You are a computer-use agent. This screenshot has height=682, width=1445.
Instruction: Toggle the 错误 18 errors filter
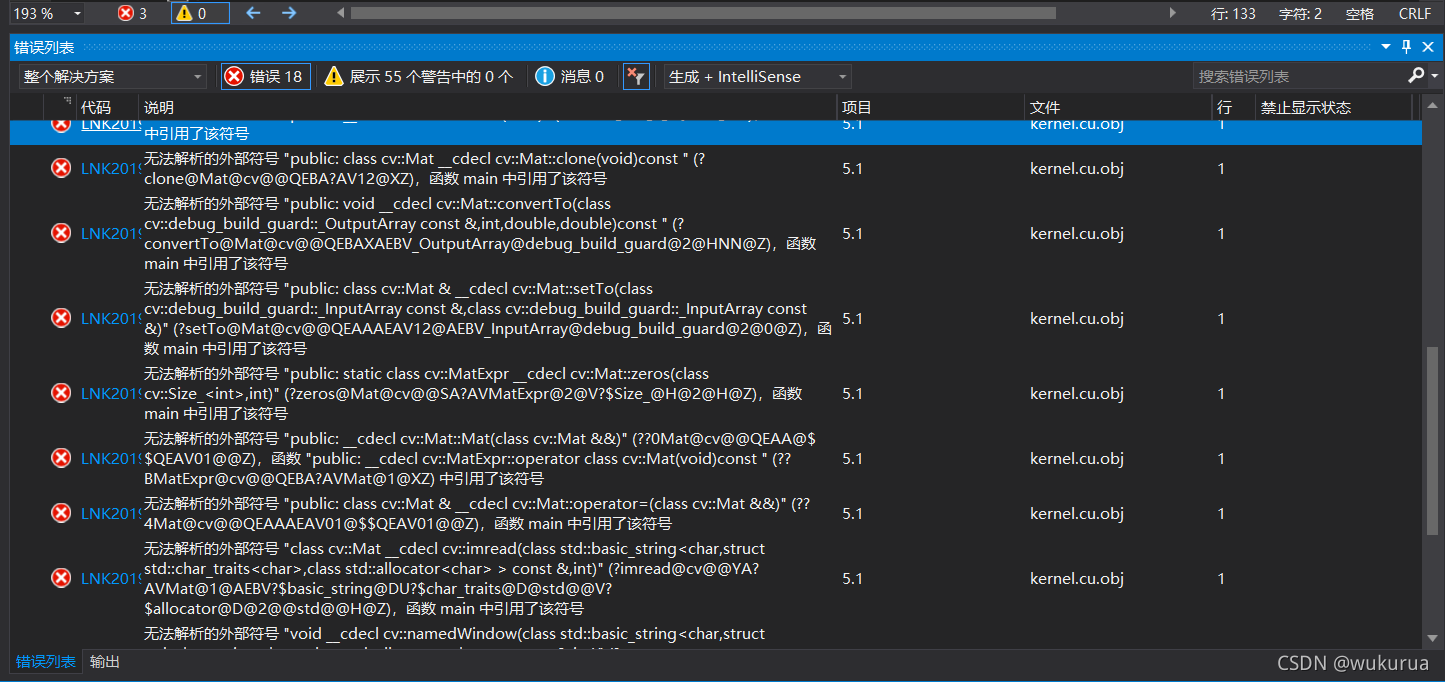(x=265, y=76)
